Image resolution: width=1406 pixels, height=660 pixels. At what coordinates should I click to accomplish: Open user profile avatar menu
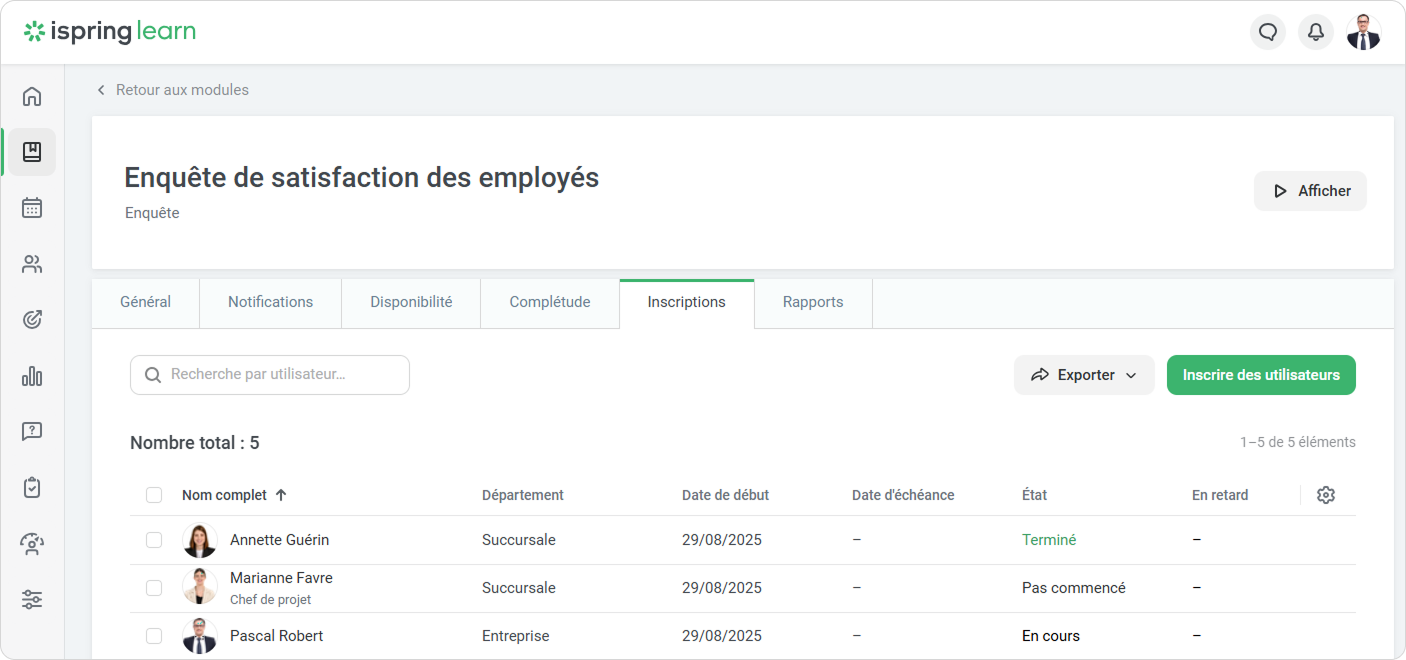point(1363,32)
